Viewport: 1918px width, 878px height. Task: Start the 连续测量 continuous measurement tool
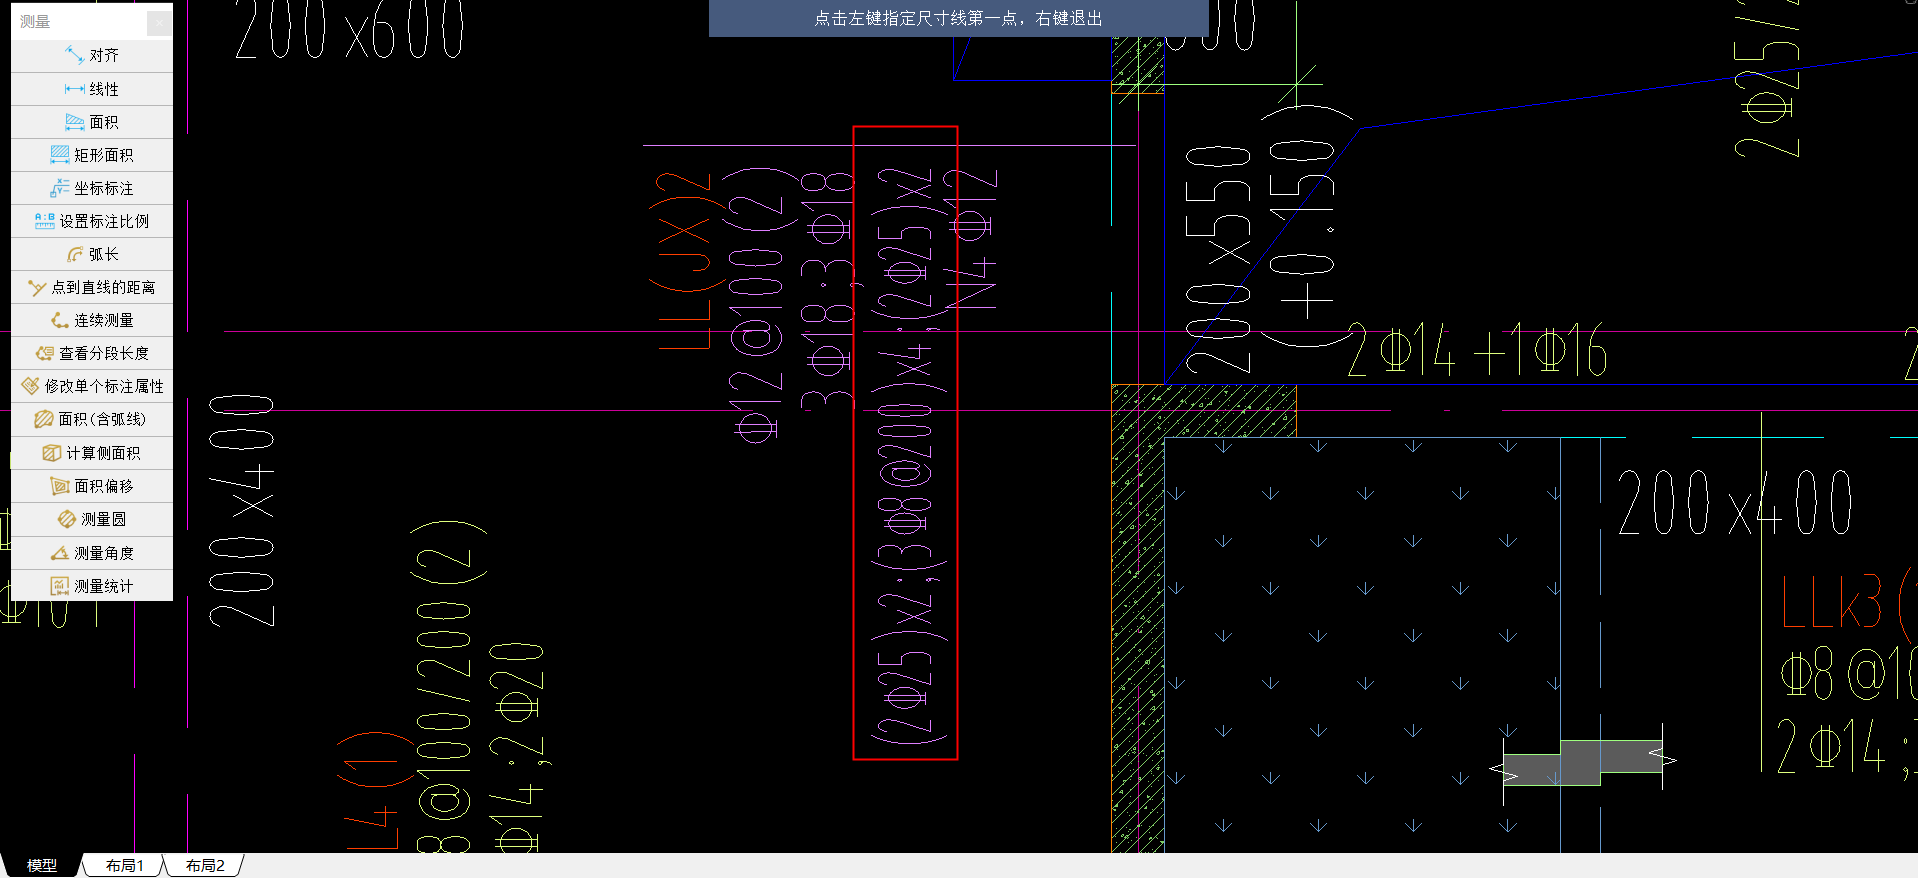point(92,320)
